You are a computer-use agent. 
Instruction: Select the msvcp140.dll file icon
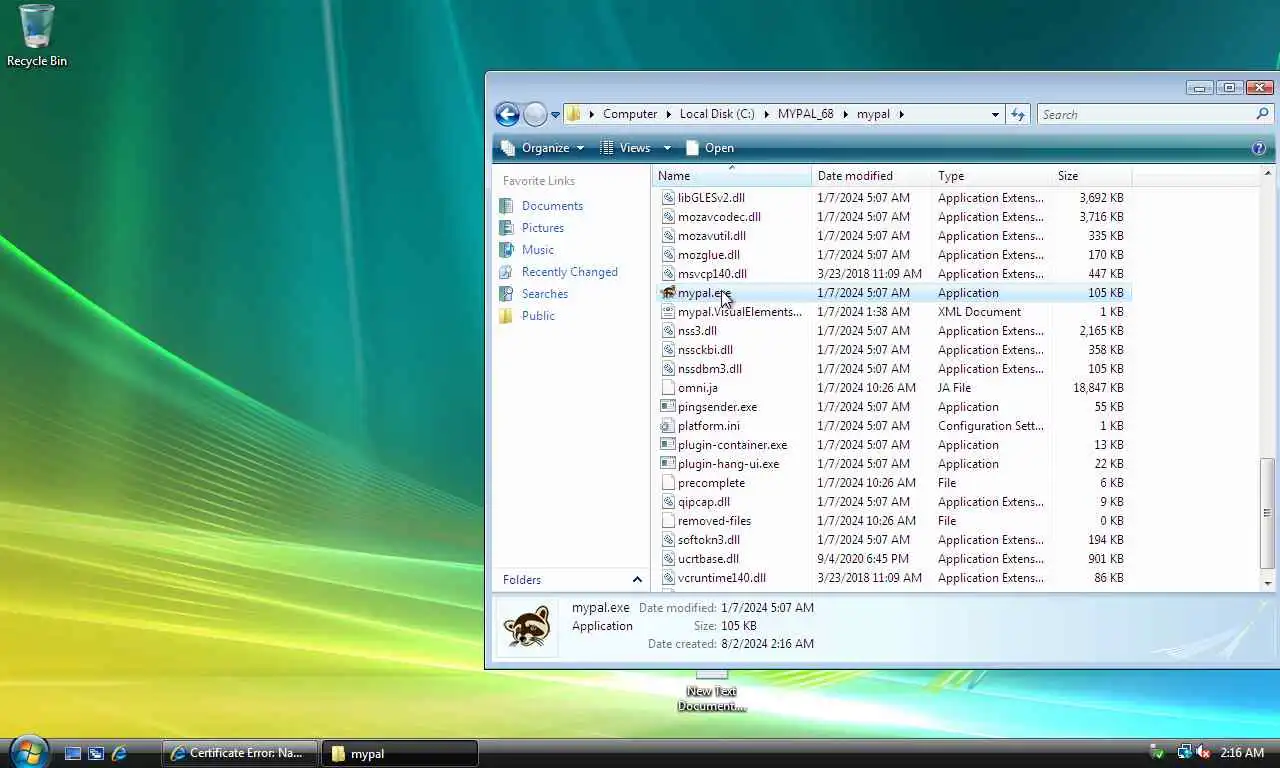click(x=668, y=274)
